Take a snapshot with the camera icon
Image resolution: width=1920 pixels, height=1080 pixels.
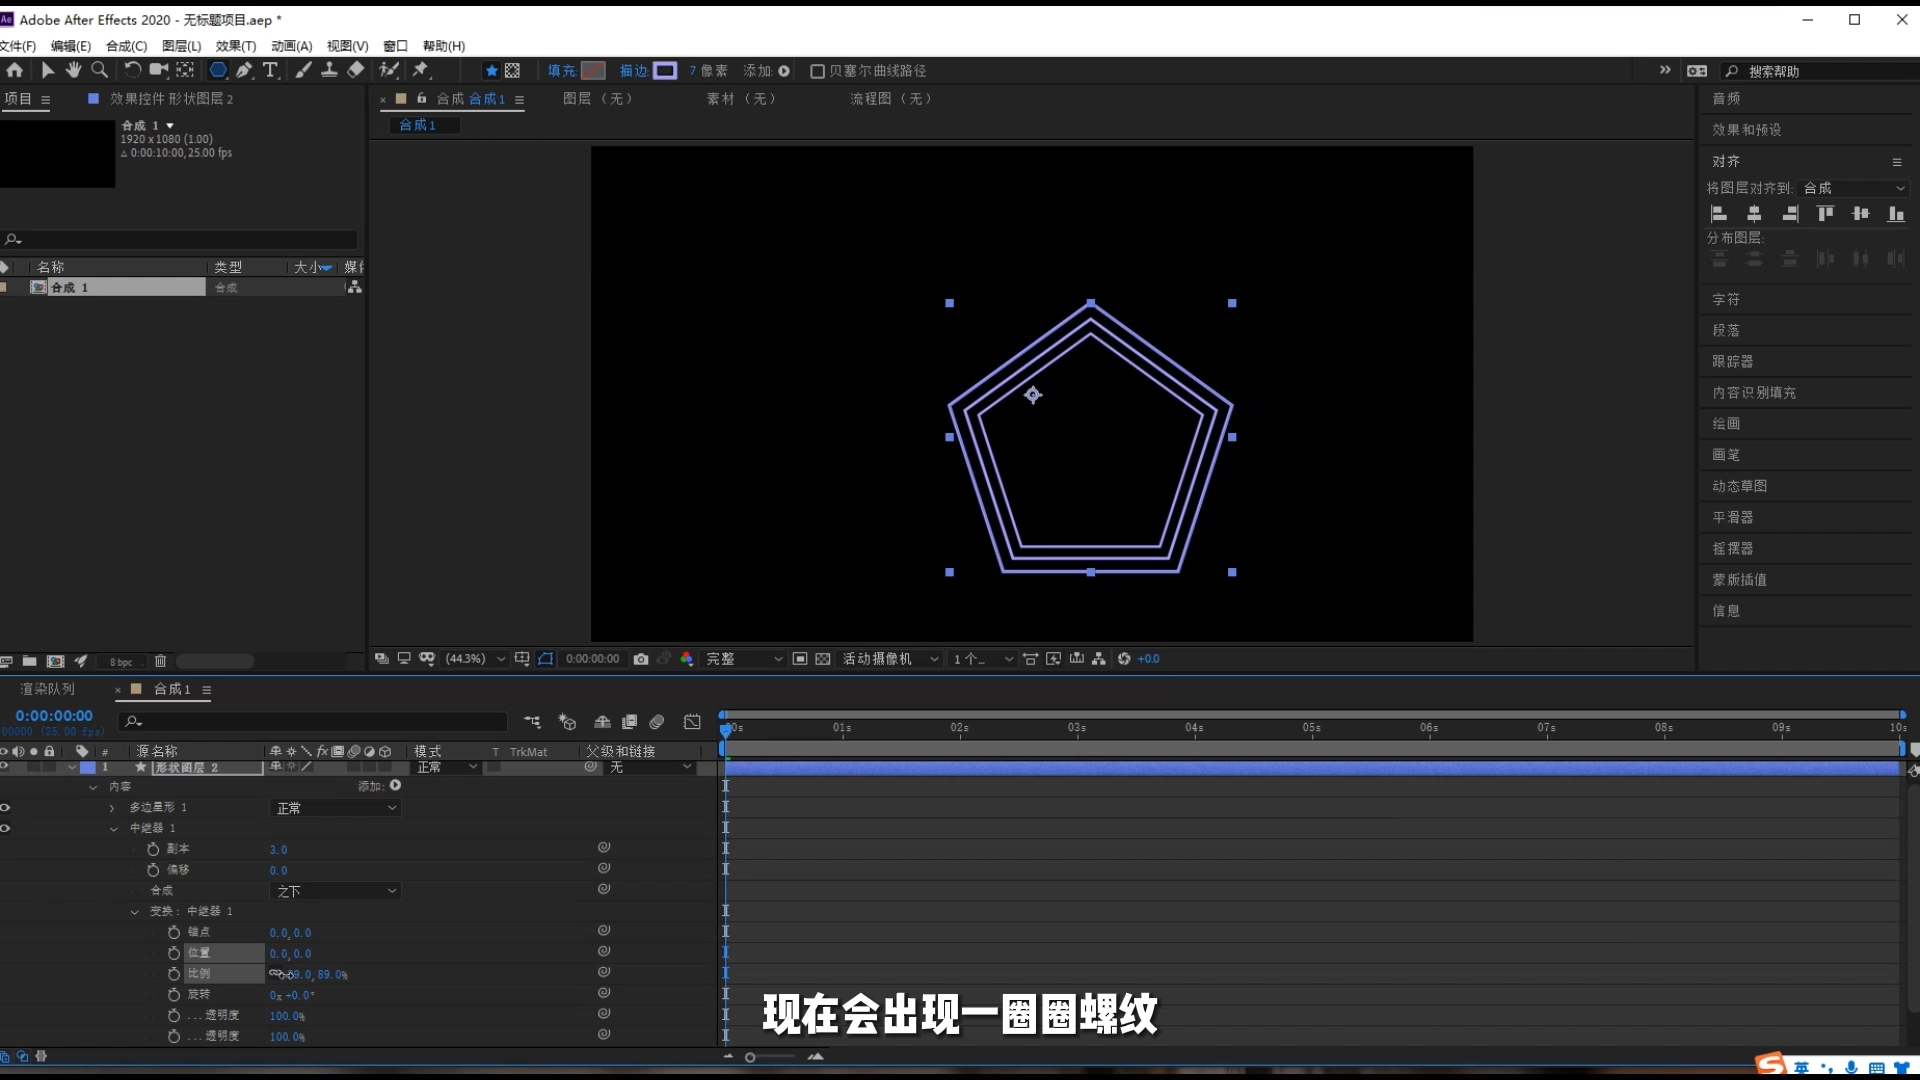[641, 659]
